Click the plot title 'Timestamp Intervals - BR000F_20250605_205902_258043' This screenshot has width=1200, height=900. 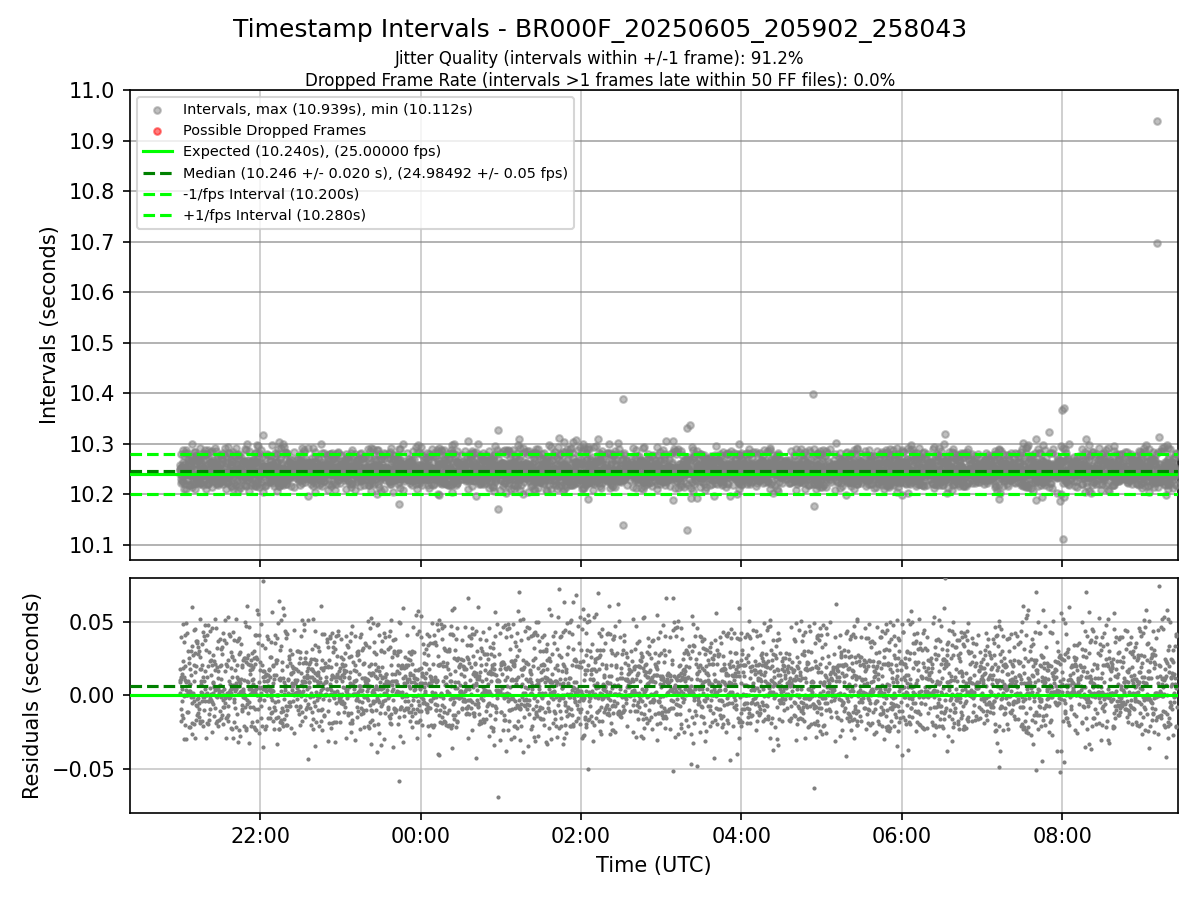tap(600, 29)
